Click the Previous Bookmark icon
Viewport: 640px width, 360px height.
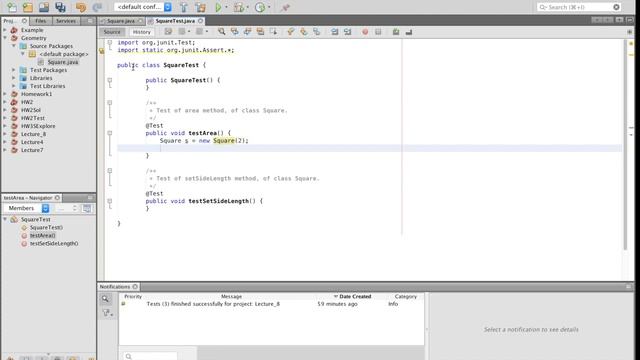click(291, 32)
